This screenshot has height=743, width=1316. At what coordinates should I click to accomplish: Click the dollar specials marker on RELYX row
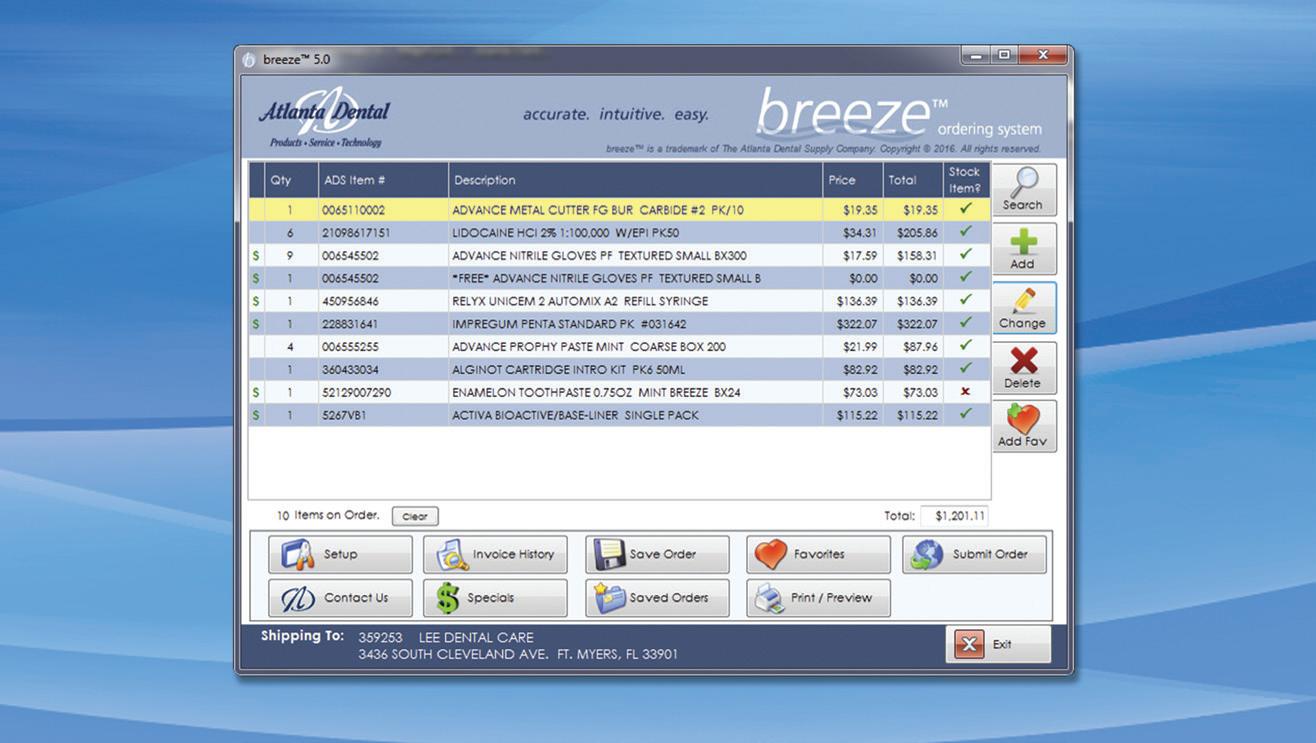pyautogui.click(x=256, y=301)
